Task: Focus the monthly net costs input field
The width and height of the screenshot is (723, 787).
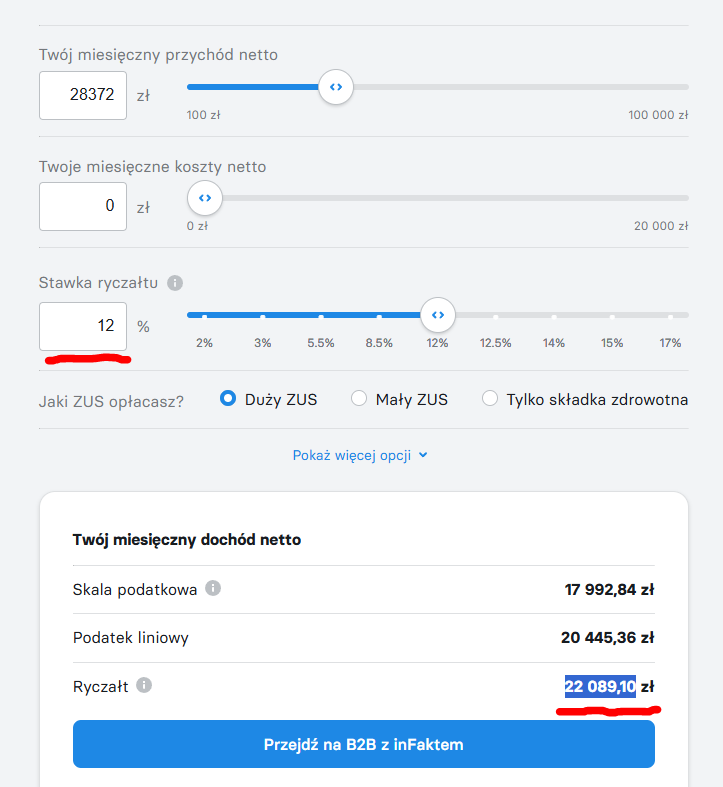Action: tap(83, 206)
